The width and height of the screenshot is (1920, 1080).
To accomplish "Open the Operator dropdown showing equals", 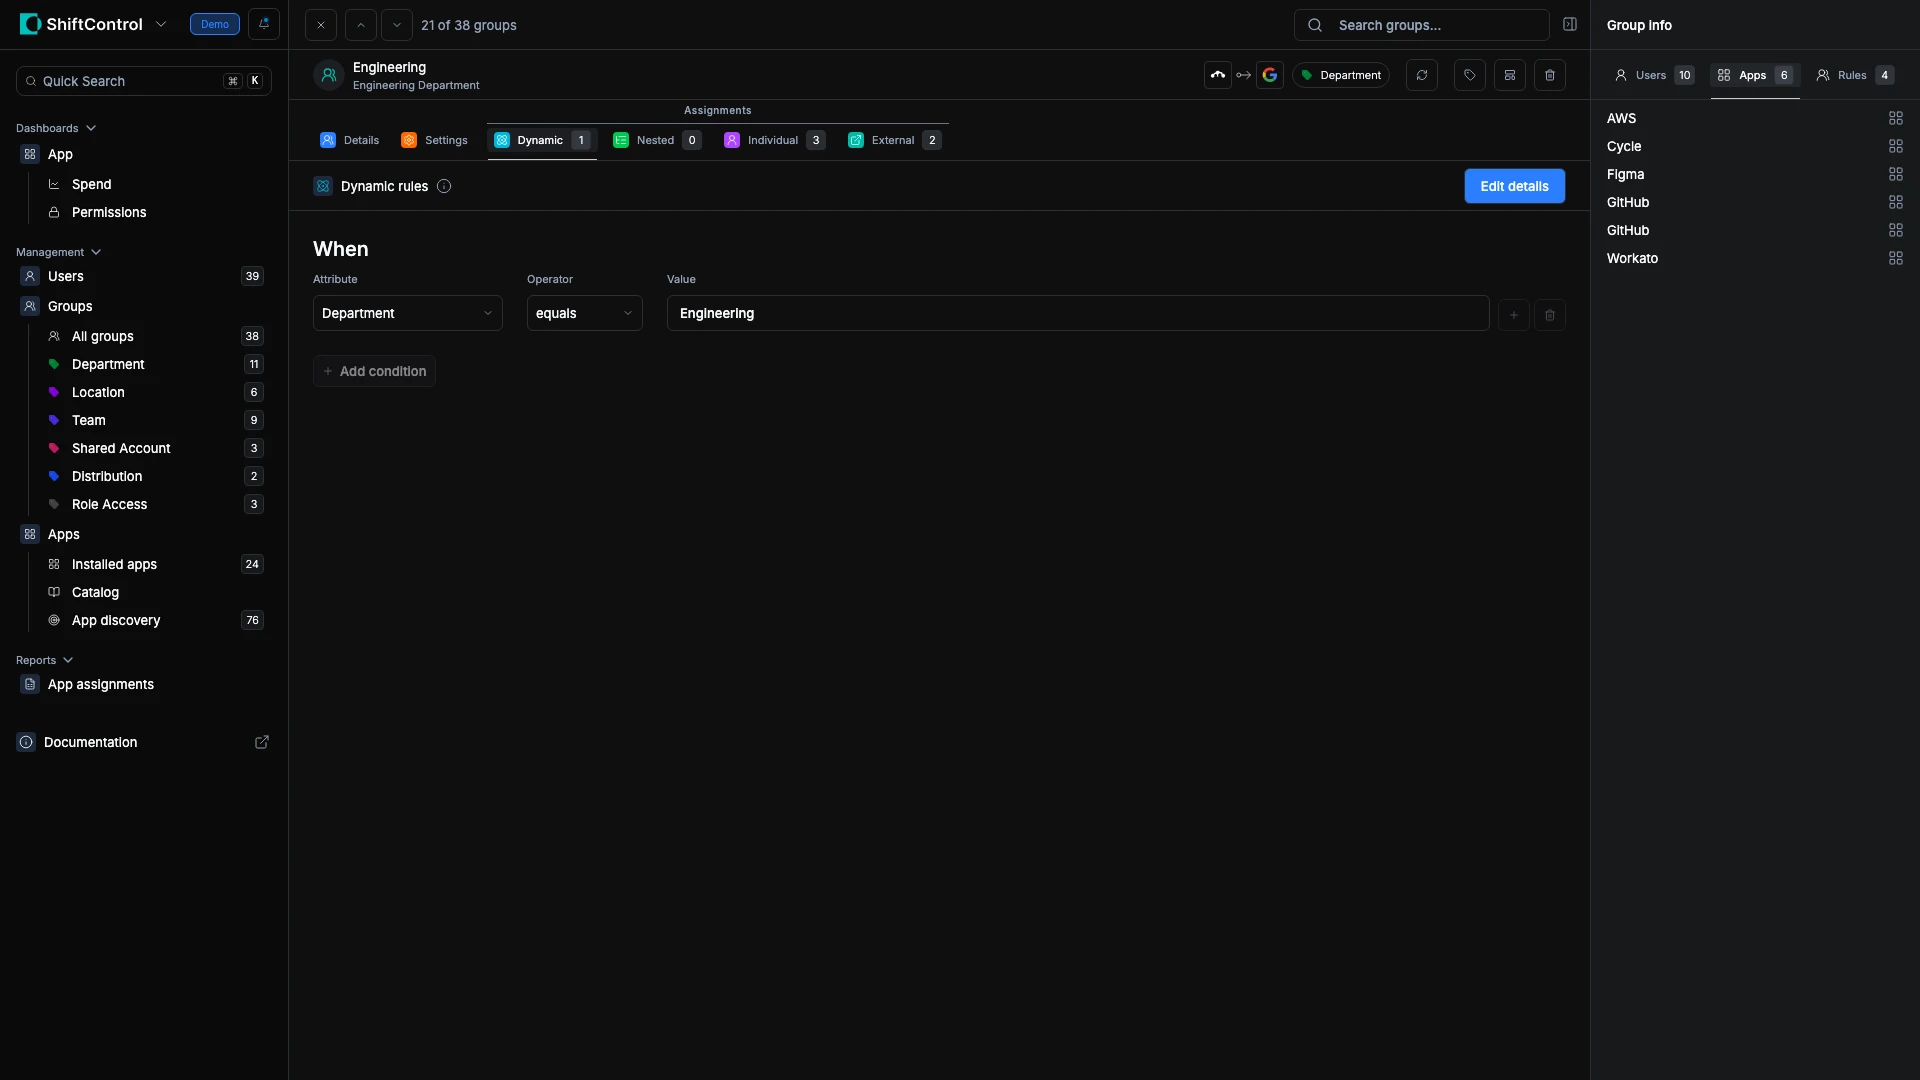I will tap(584, 313).
